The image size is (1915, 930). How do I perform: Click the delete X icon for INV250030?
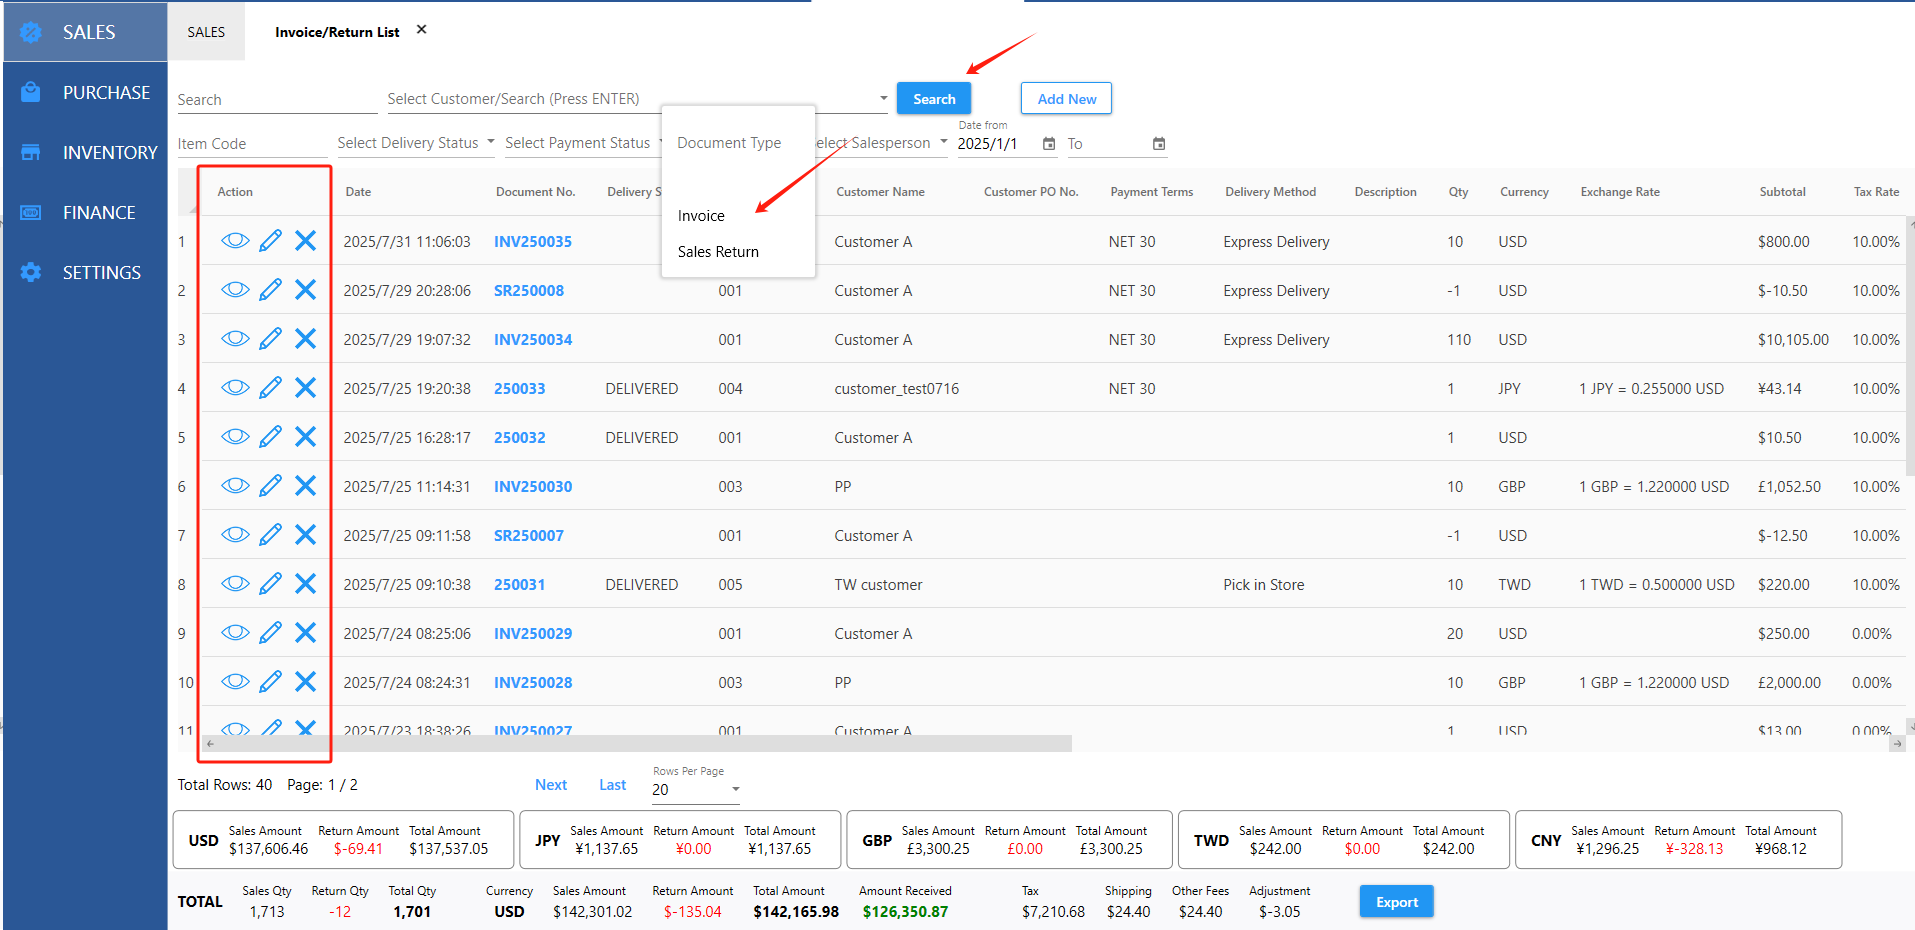[305, 486]
